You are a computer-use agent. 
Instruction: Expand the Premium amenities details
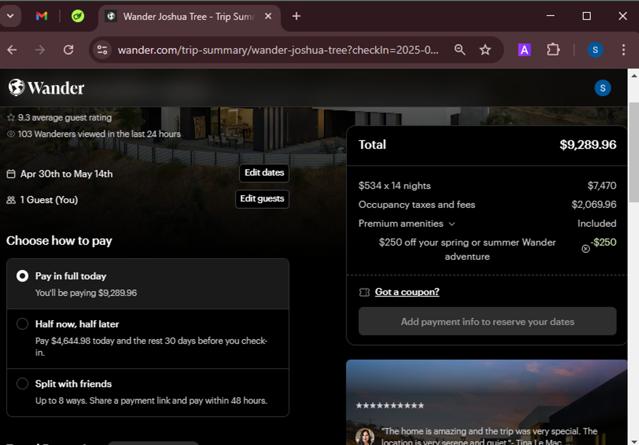406,224
